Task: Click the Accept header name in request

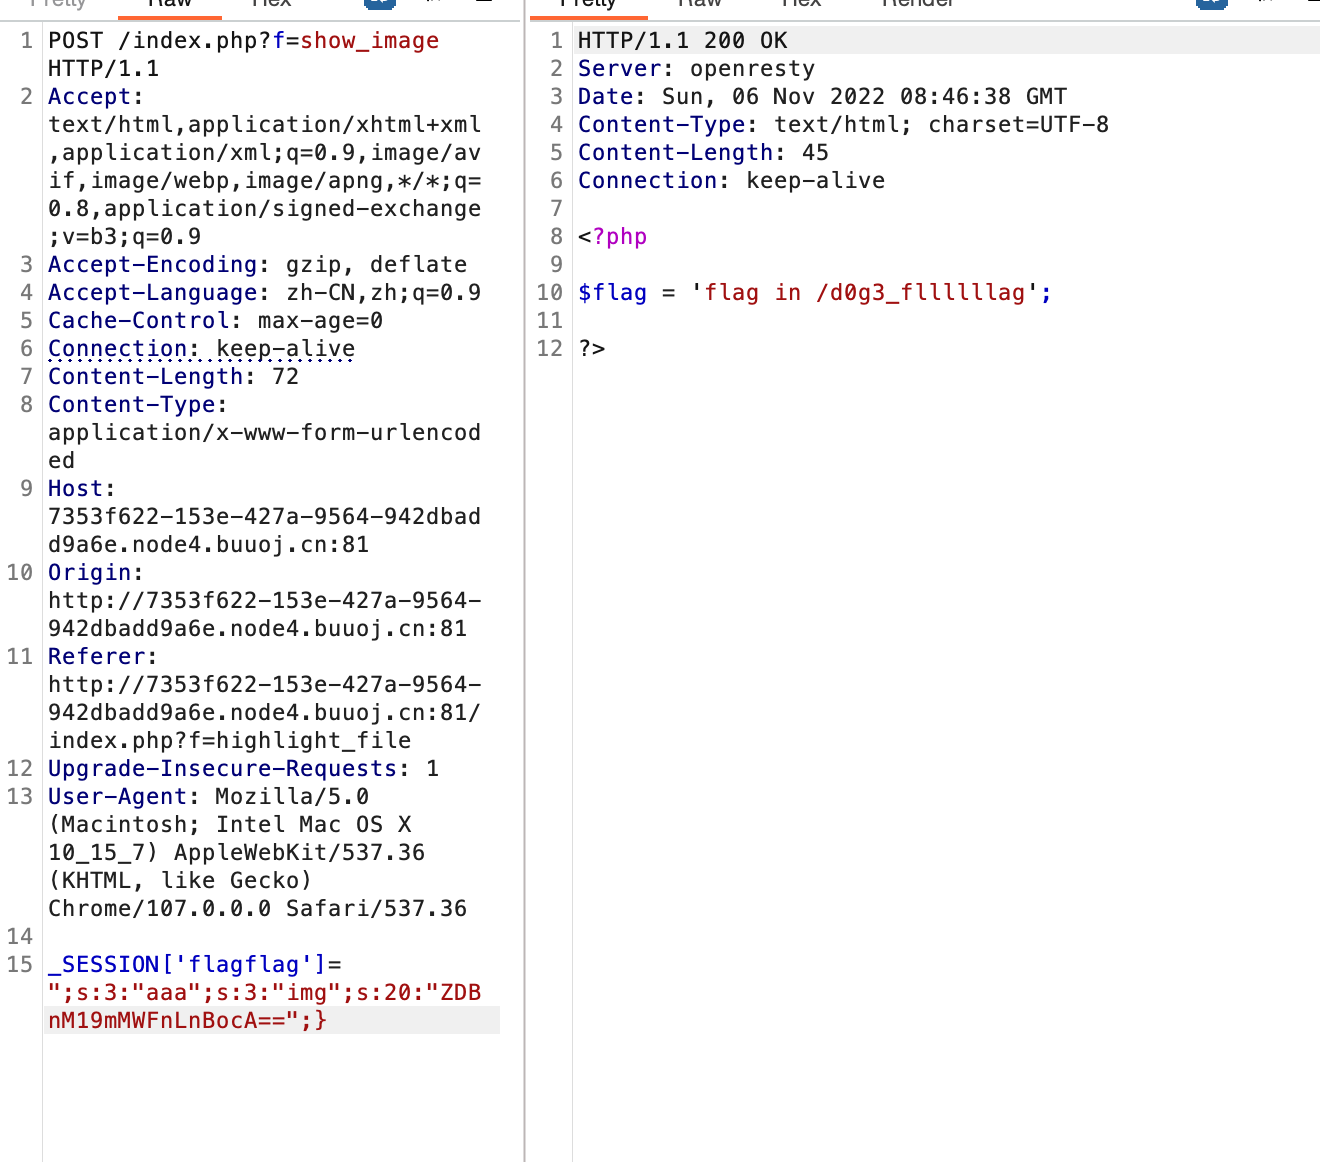Action: point(90,97)
